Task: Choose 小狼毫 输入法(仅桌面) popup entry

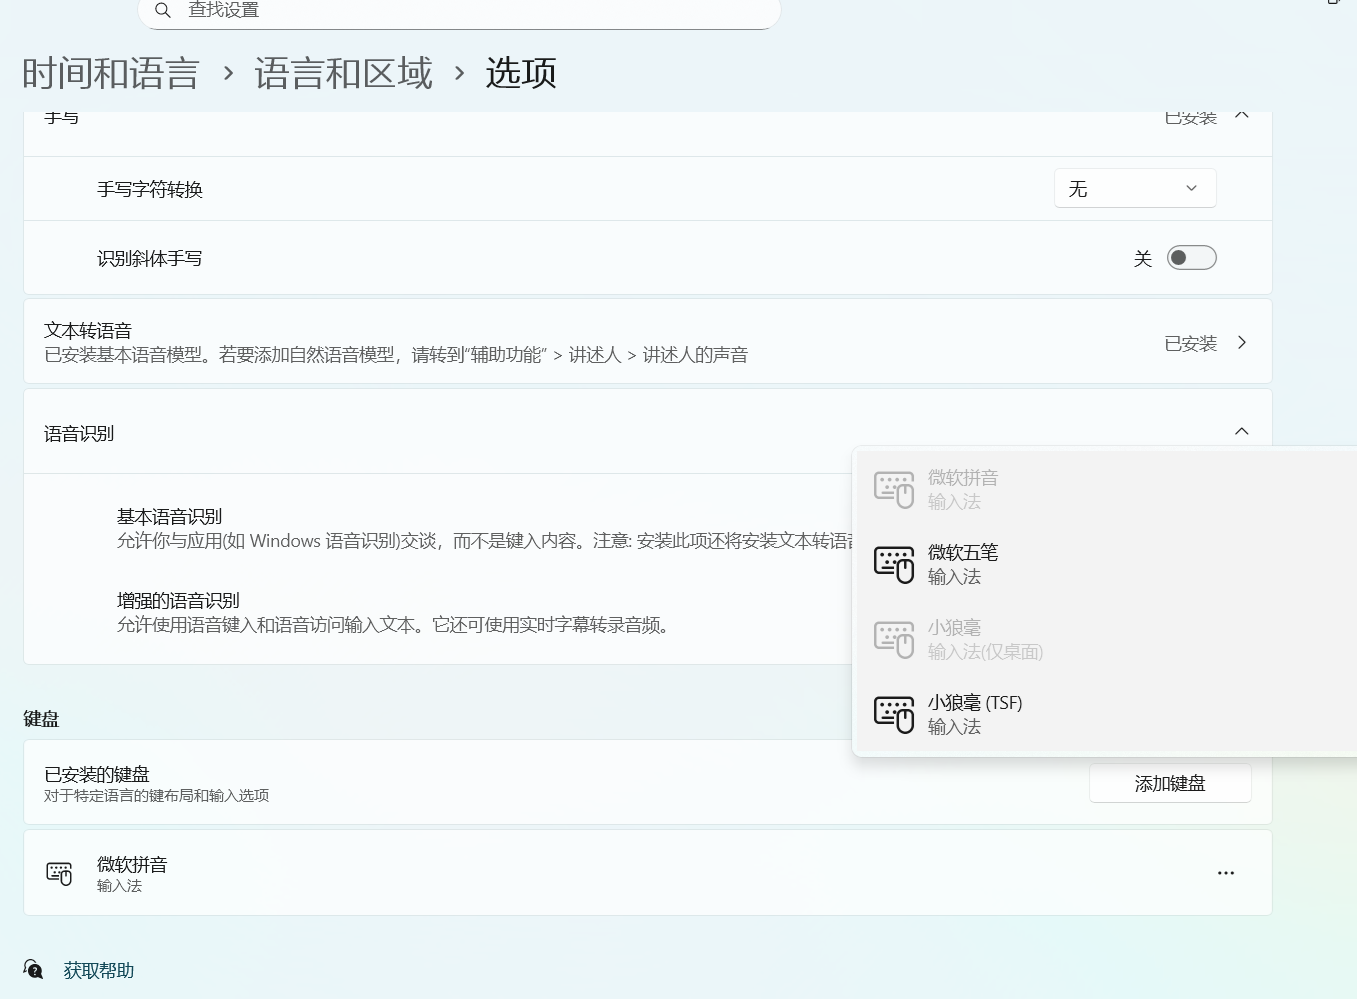Action: 1105,639
